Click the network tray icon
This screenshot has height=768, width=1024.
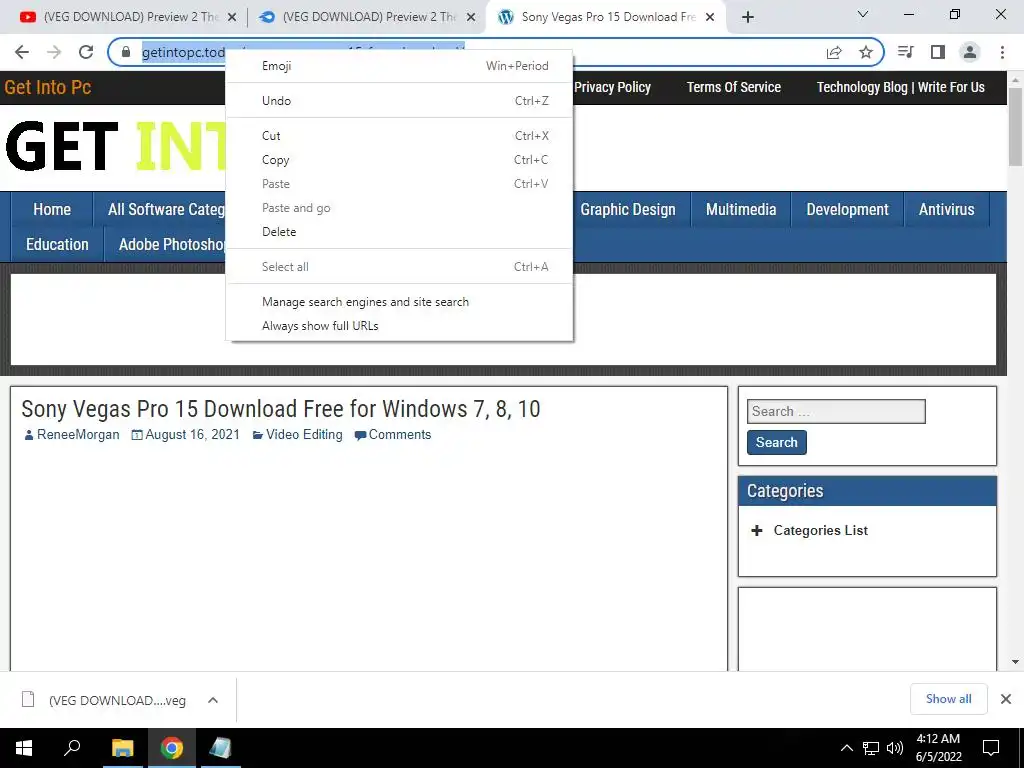pyautogui.click(x=871, y=748)
